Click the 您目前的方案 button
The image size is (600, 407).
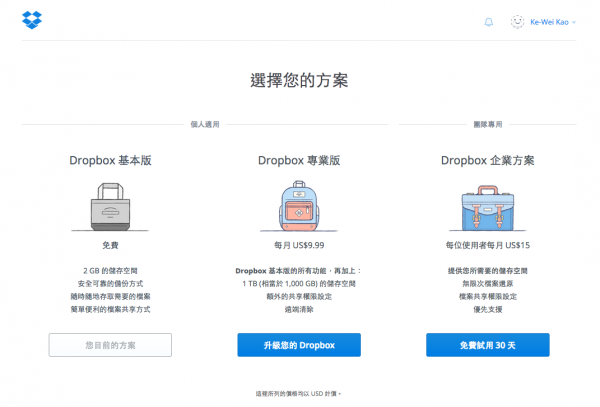(x=110, y=345)
